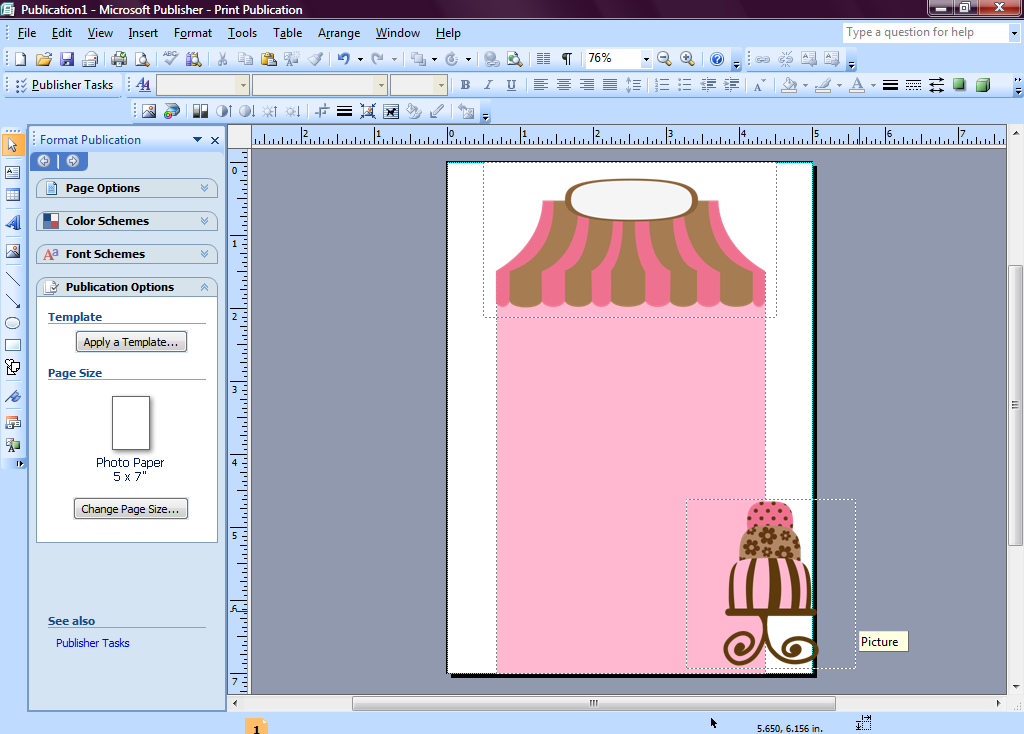Expand the Page Options section
The height and width of the screenshot is (734, 1024).
(x=126, y=188)
